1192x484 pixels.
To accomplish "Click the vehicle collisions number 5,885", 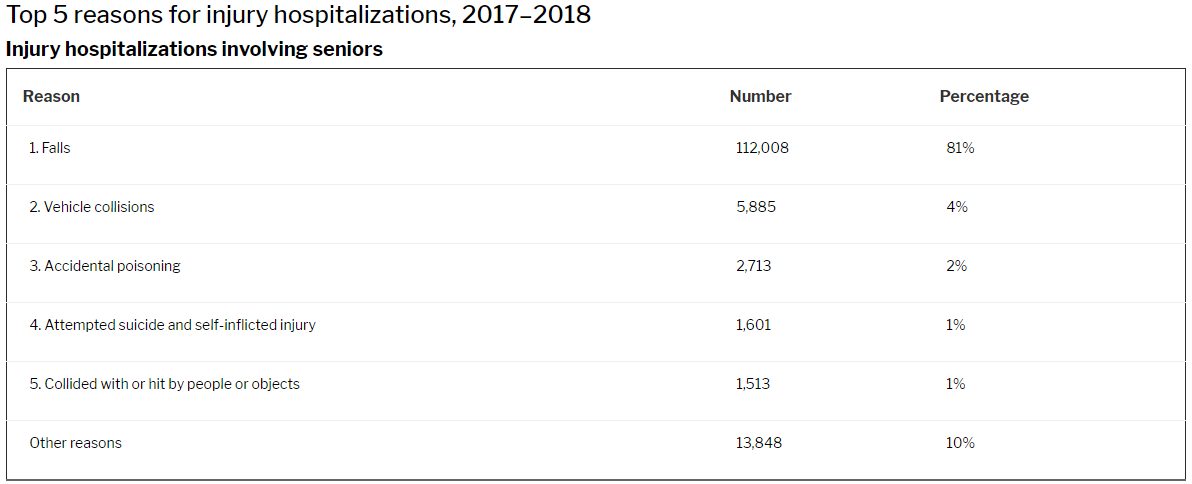I will [x=755, y=207].
